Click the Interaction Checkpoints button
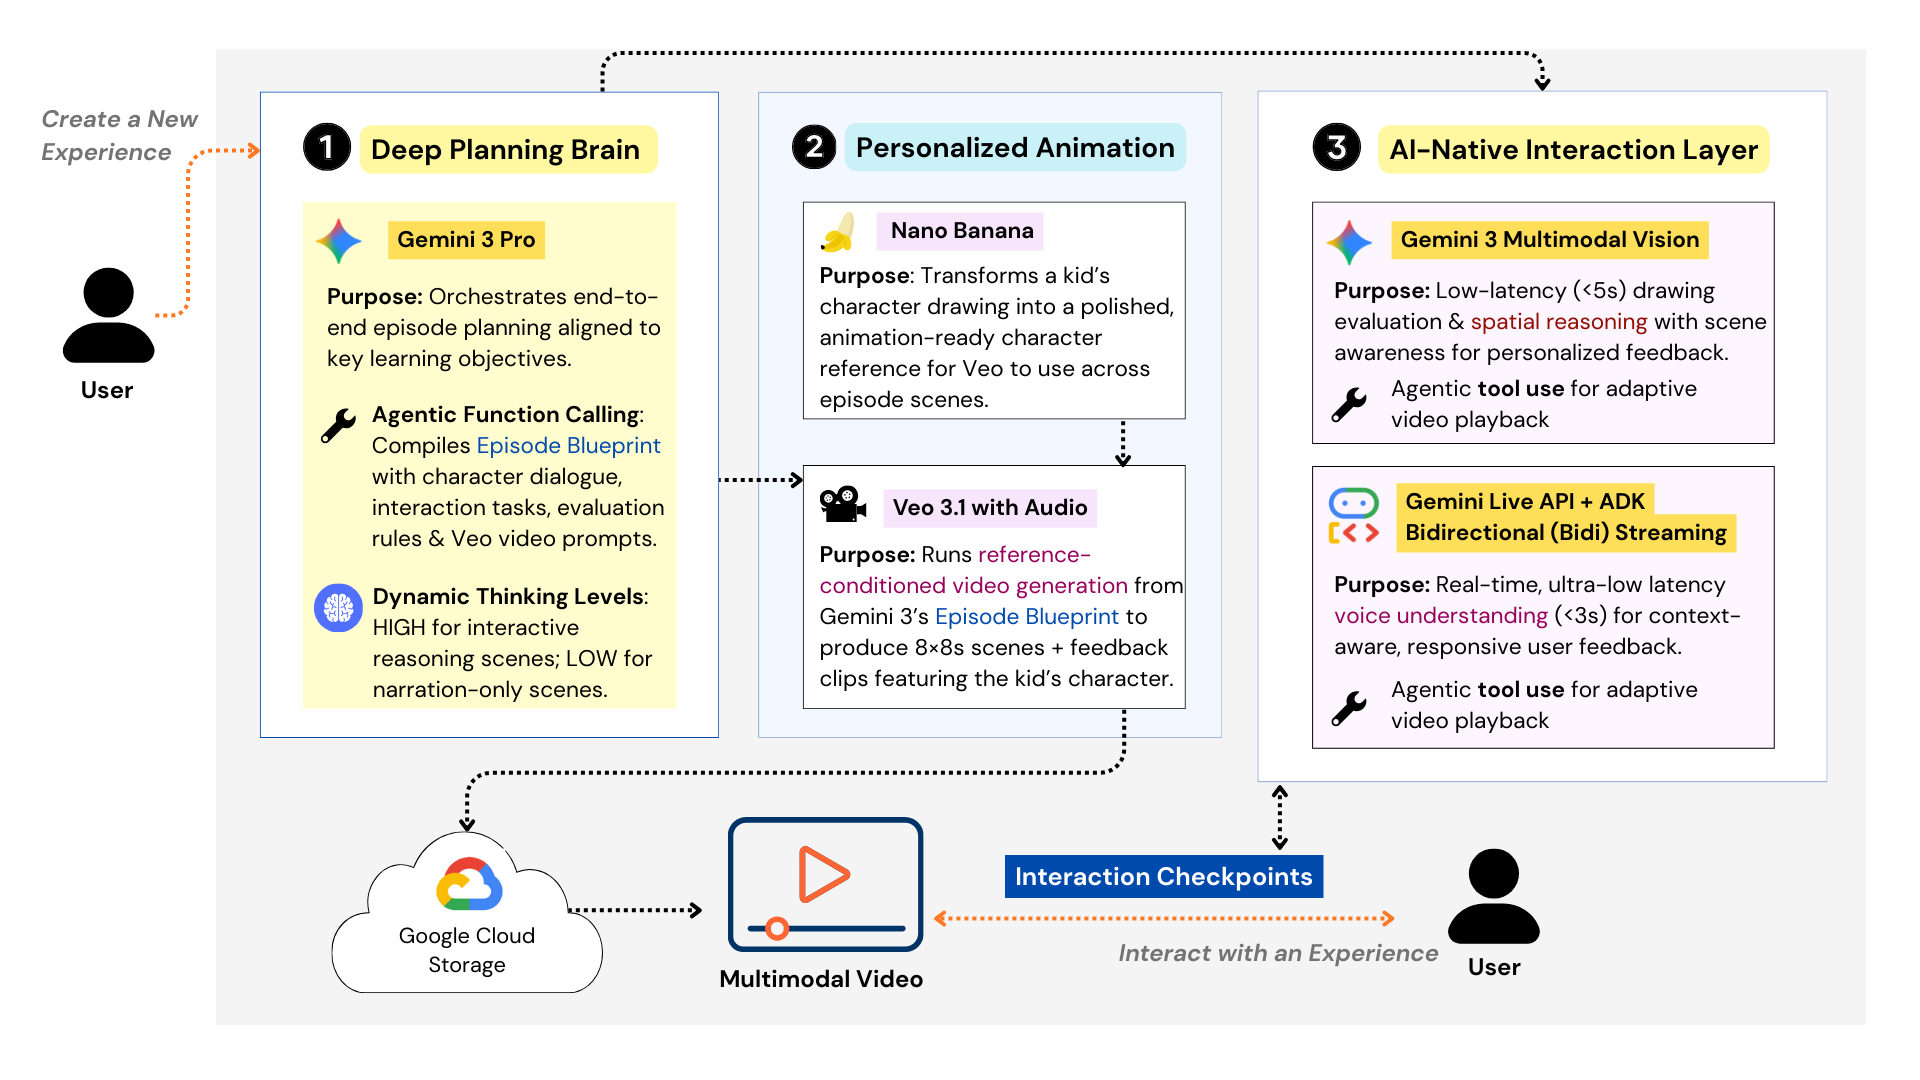1920x1080 pixels. pyautogui.click(x=1163, y=876)
